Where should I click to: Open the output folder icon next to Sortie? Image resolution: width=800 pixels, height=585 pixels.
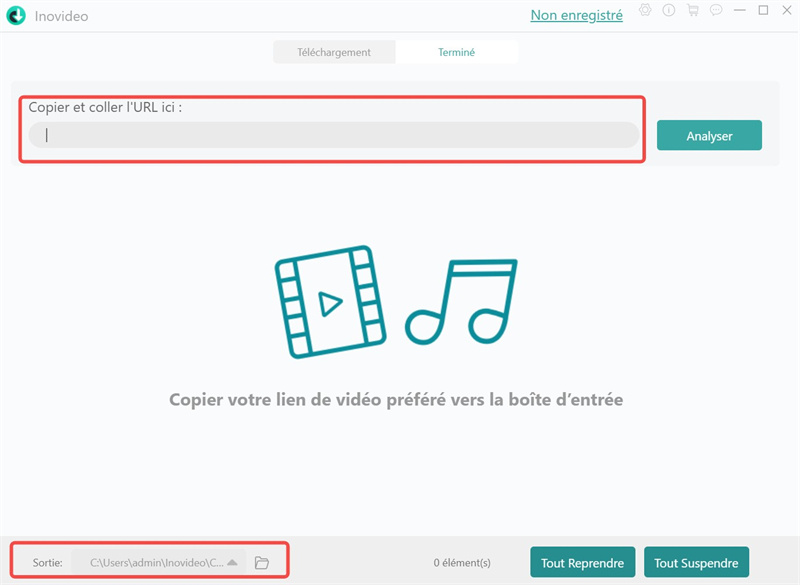click(262, 562)
